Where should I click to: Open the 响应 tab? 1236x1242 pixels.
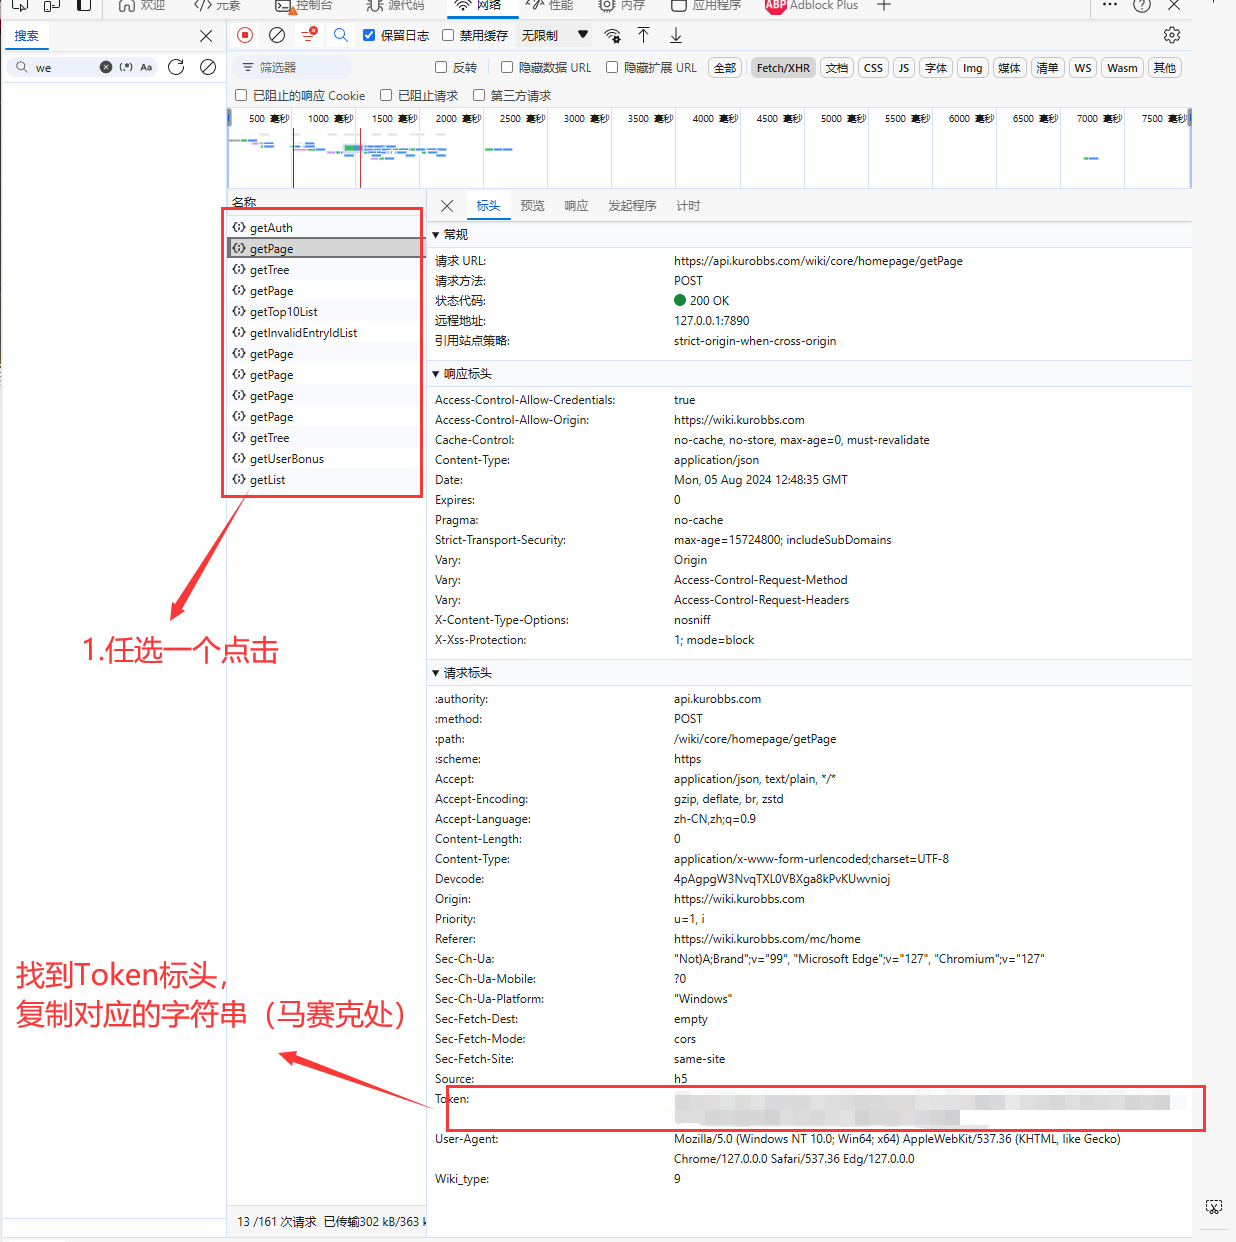tap(576, 206)
